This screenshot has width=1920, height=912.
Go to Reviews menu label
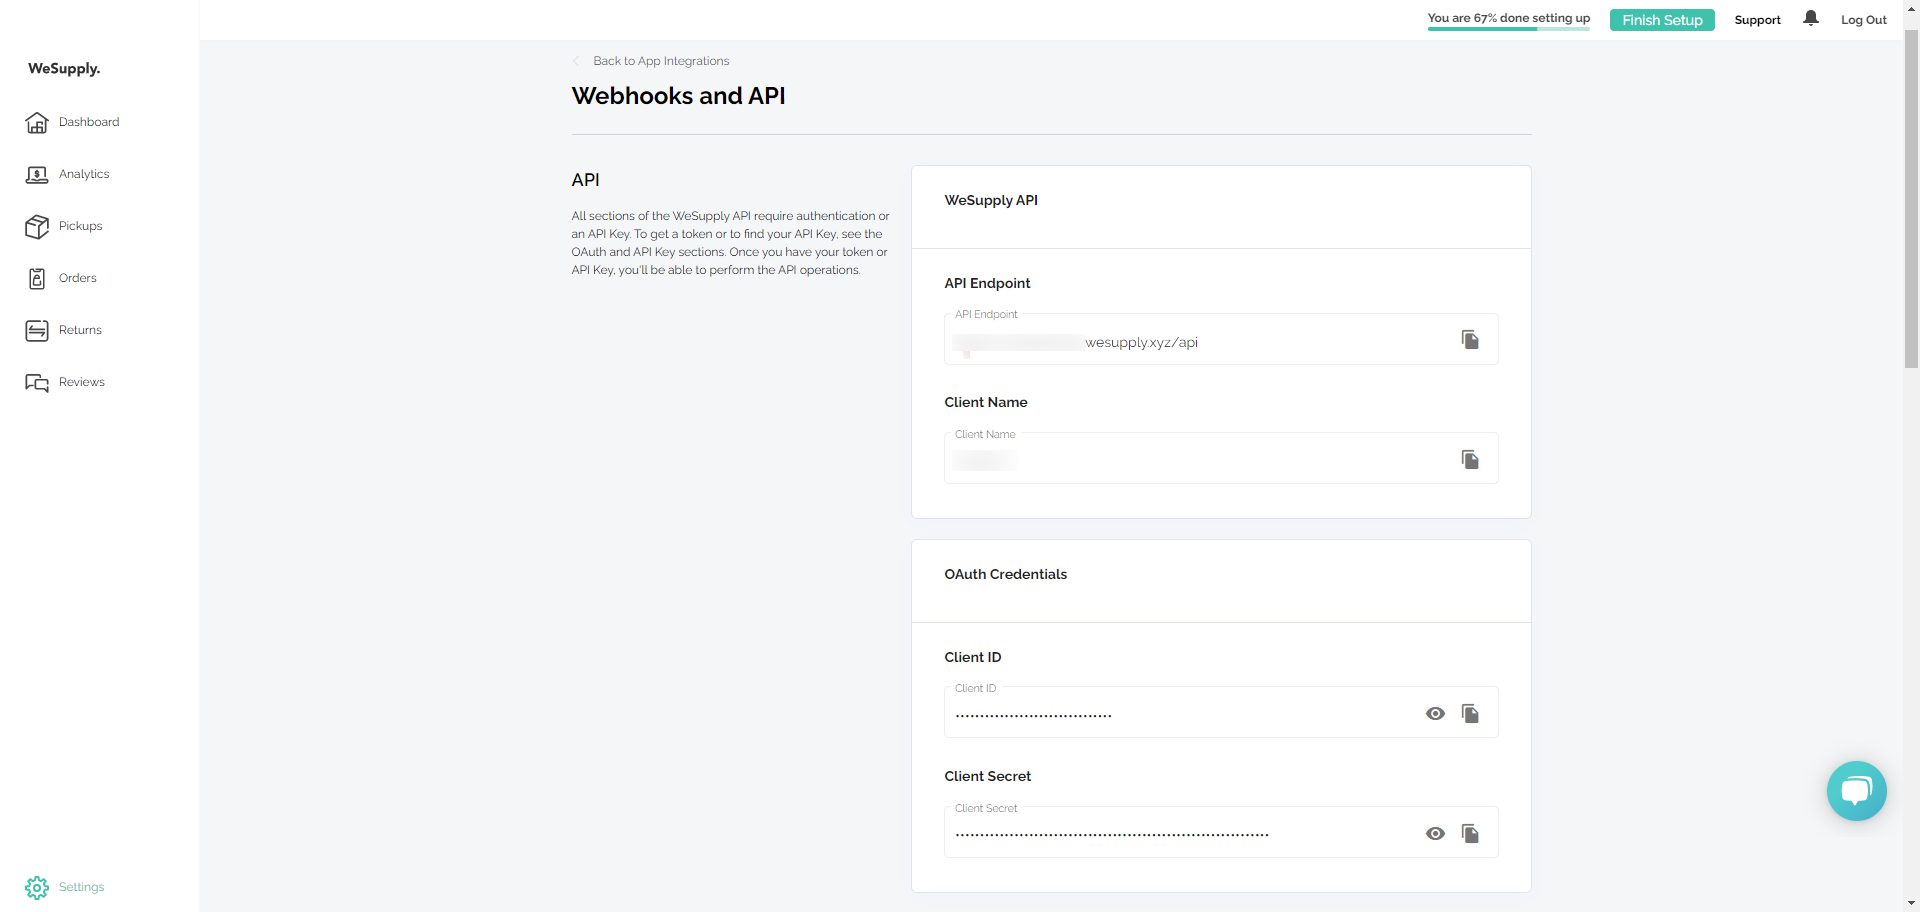tap(82, 382)
